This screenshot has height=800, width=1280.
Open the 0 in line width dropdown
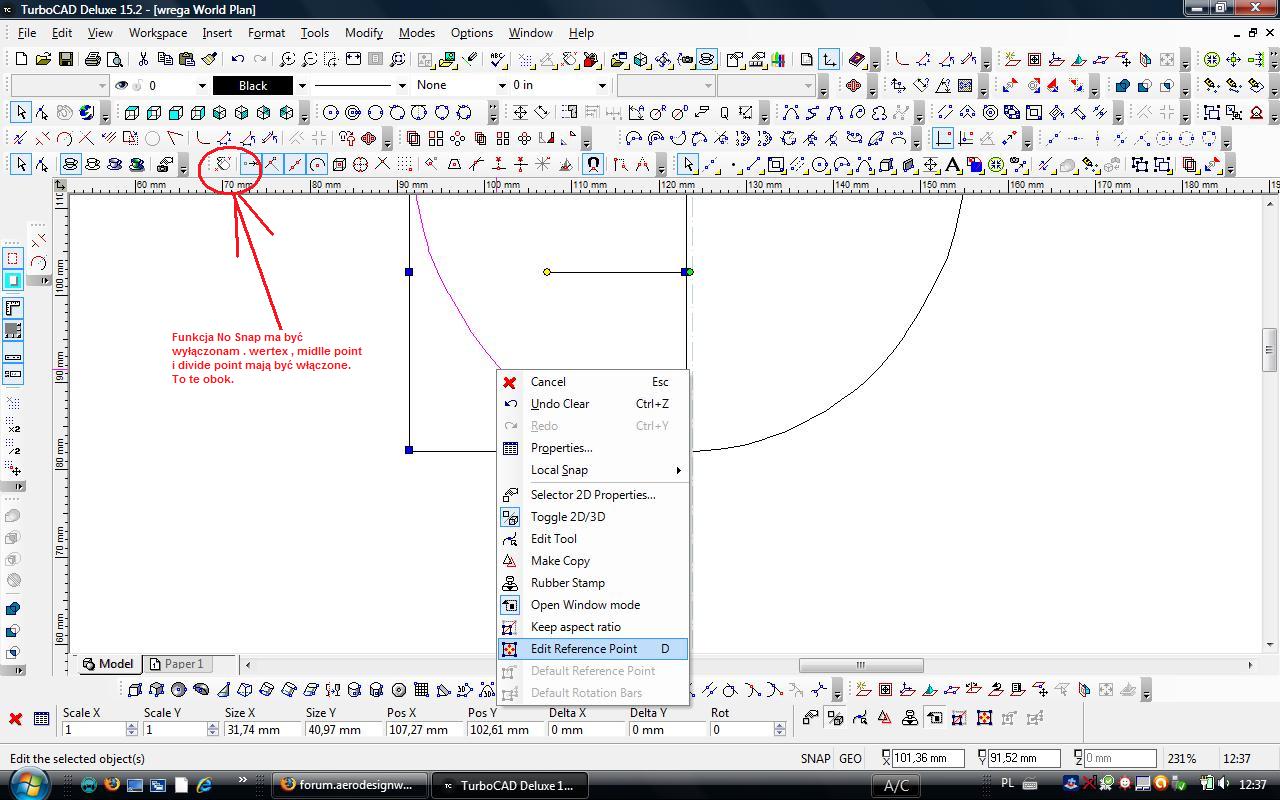pyautogui.click(x=602, y=86)
